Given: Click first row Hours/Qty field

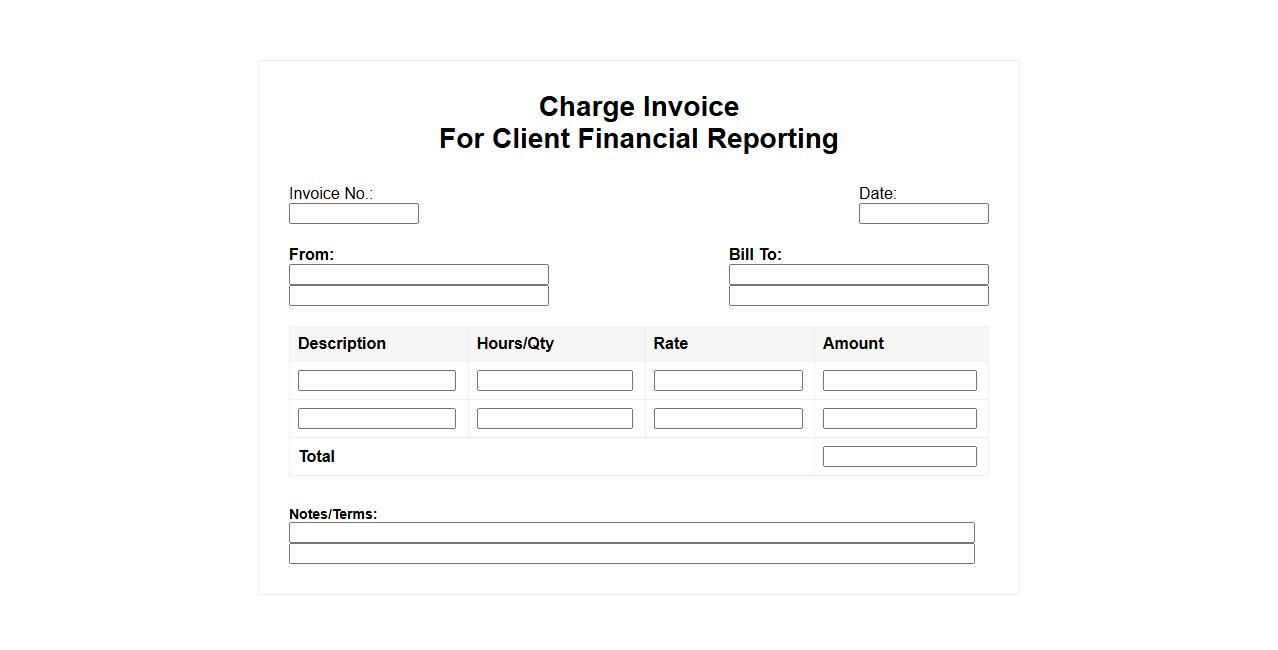Looking at the screenshot, I should tap(554, 381).
